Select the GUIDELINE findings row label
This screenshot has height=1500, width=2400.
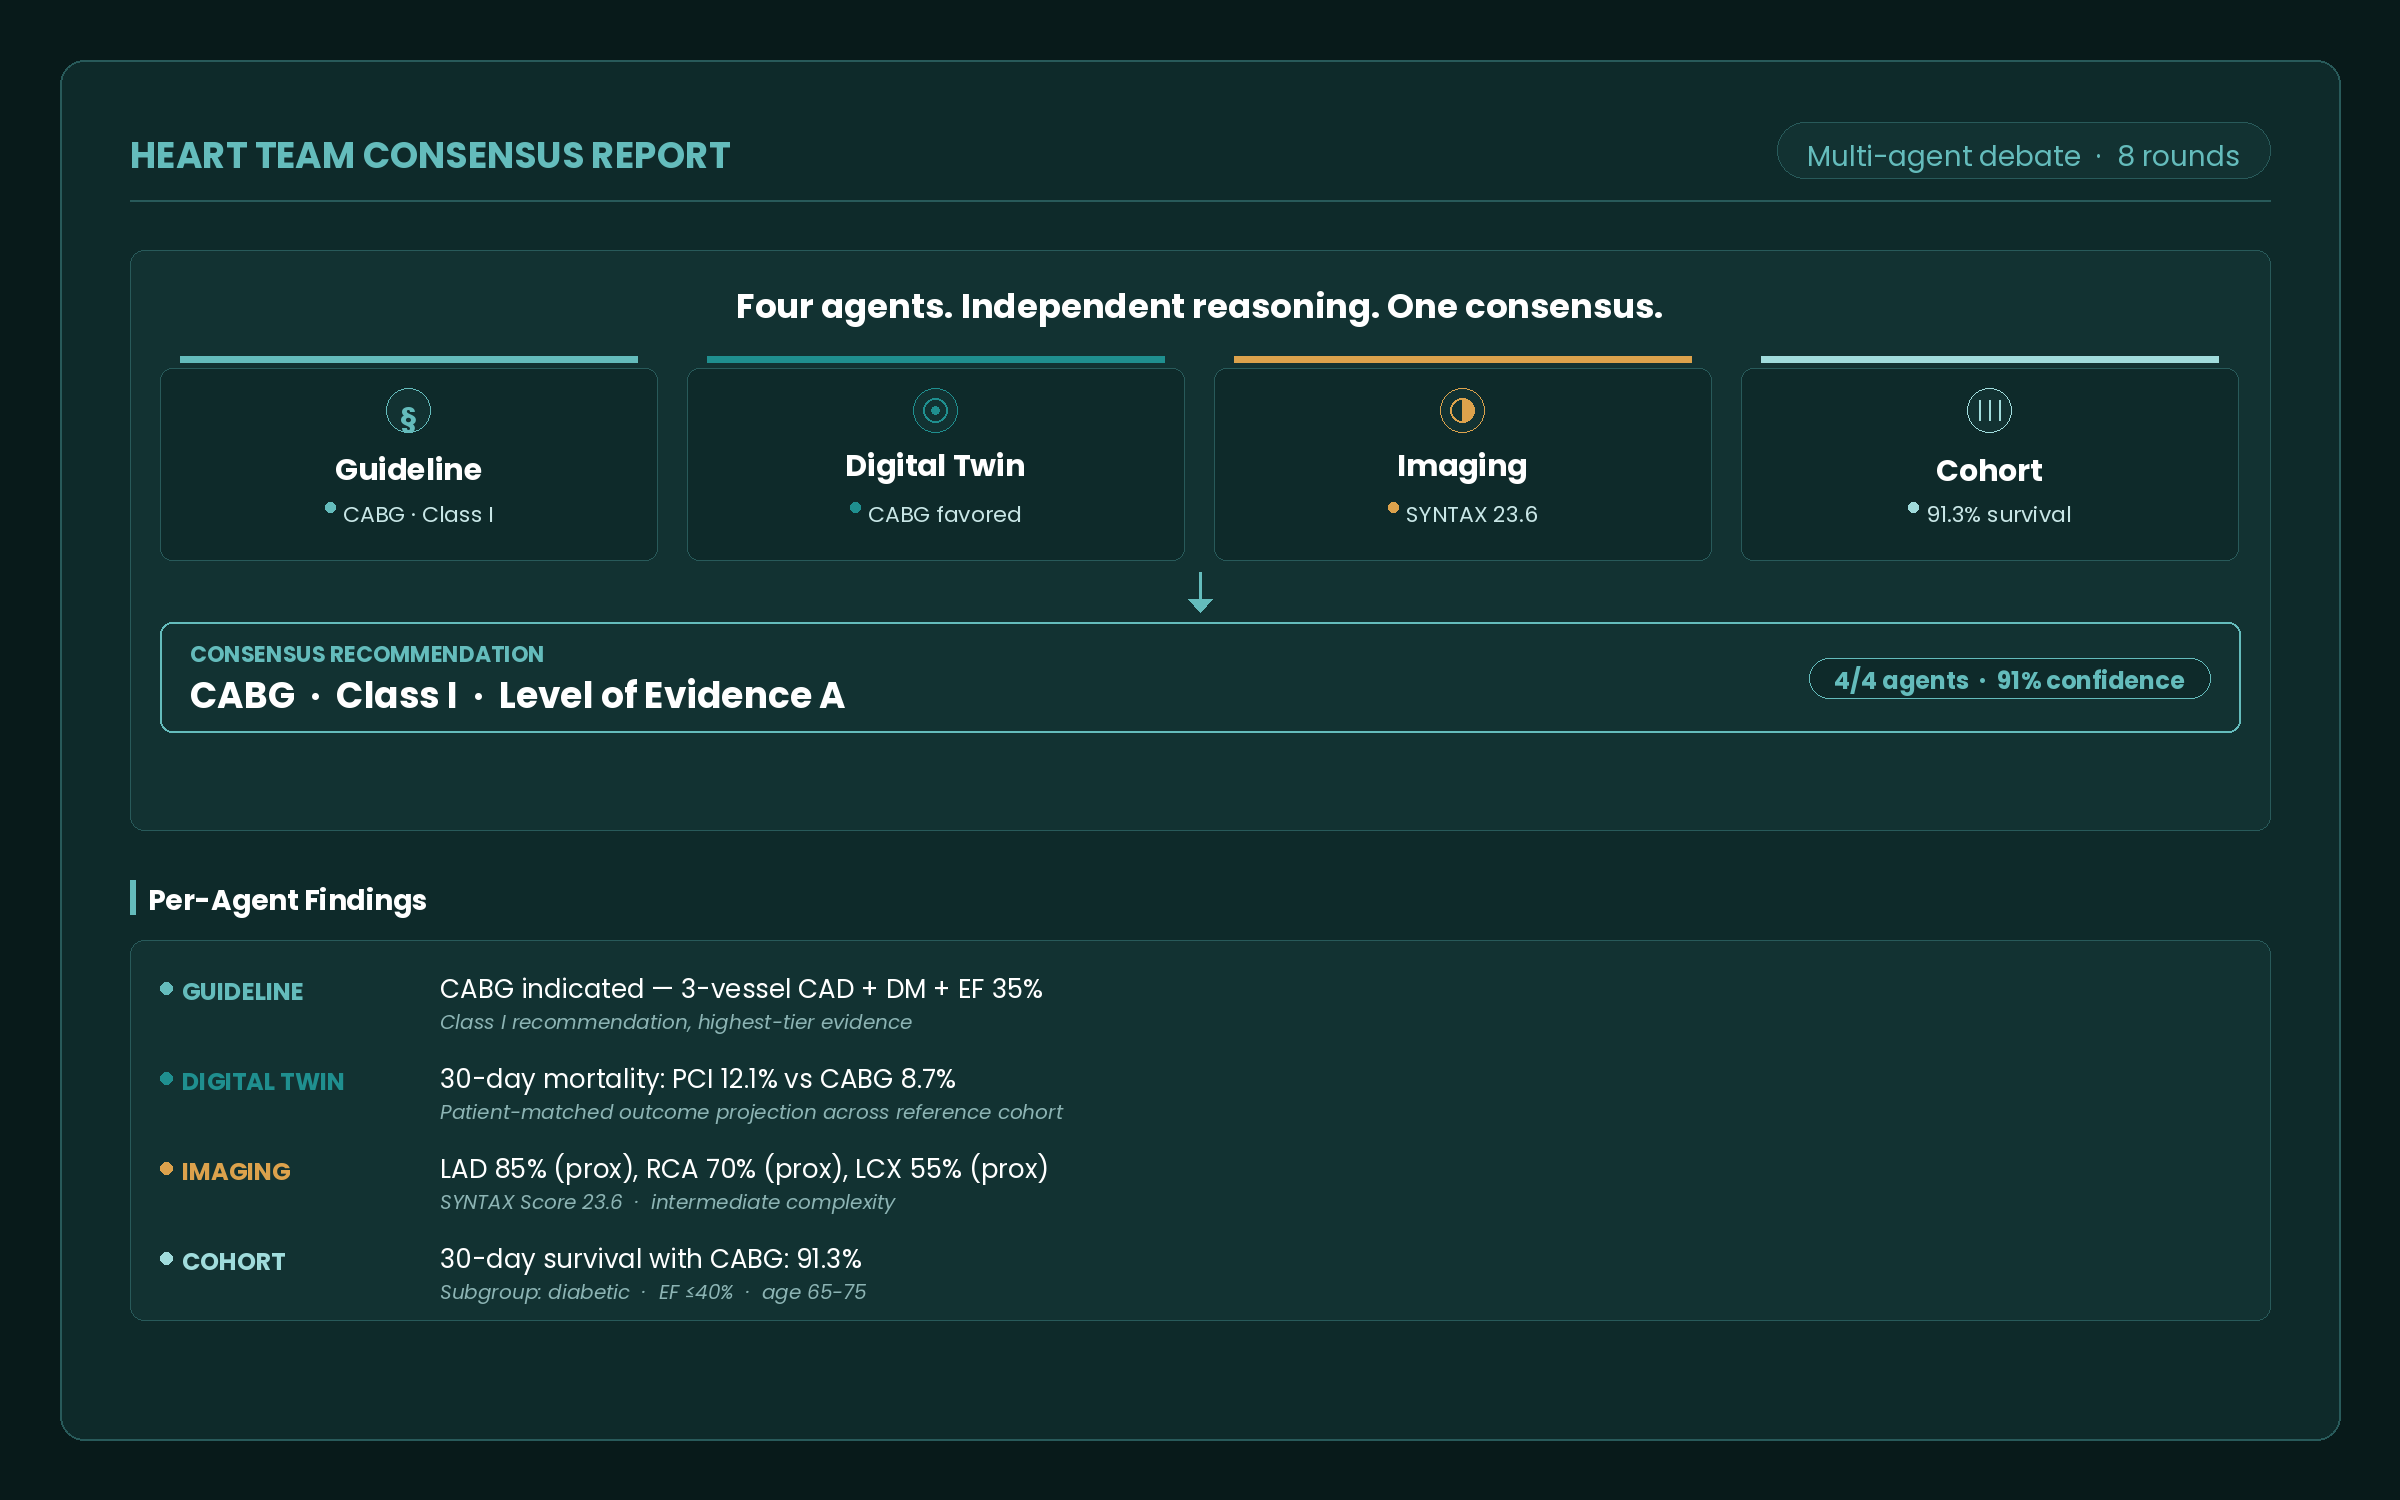pyautogui.click(x=242, y=991)
